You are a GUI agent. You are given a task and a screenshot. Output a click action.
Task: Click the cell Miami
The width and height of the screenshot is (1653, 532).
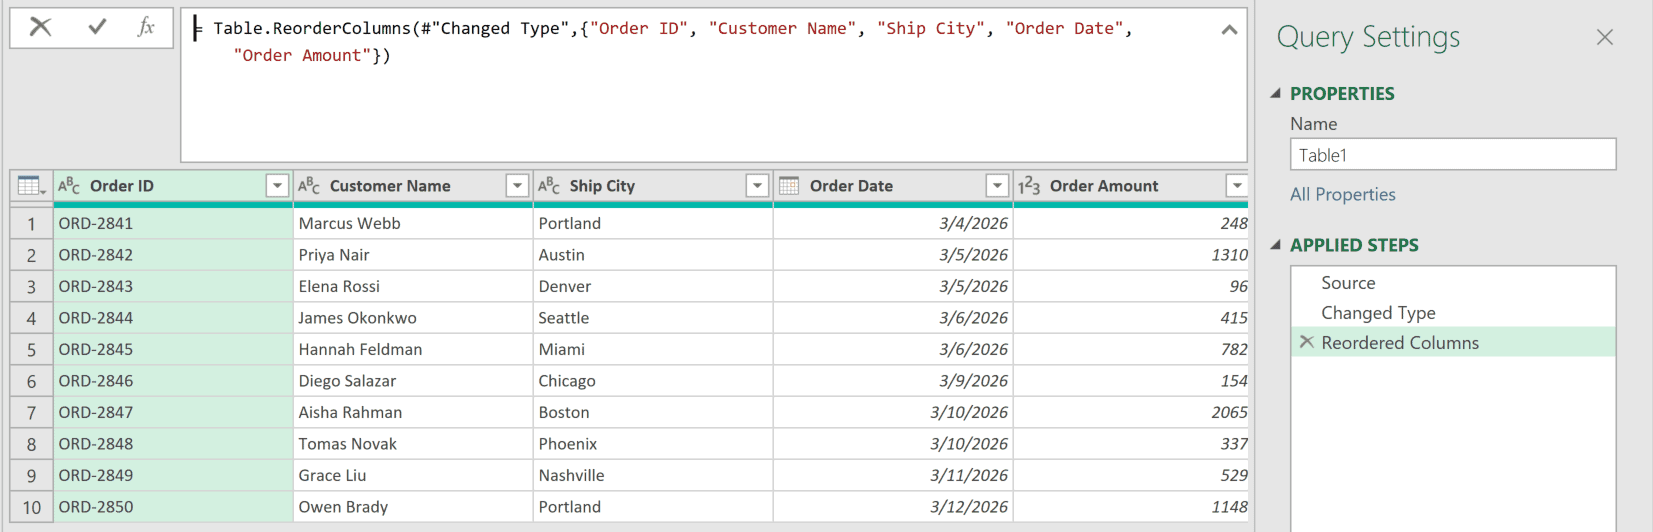coord(653,349)
